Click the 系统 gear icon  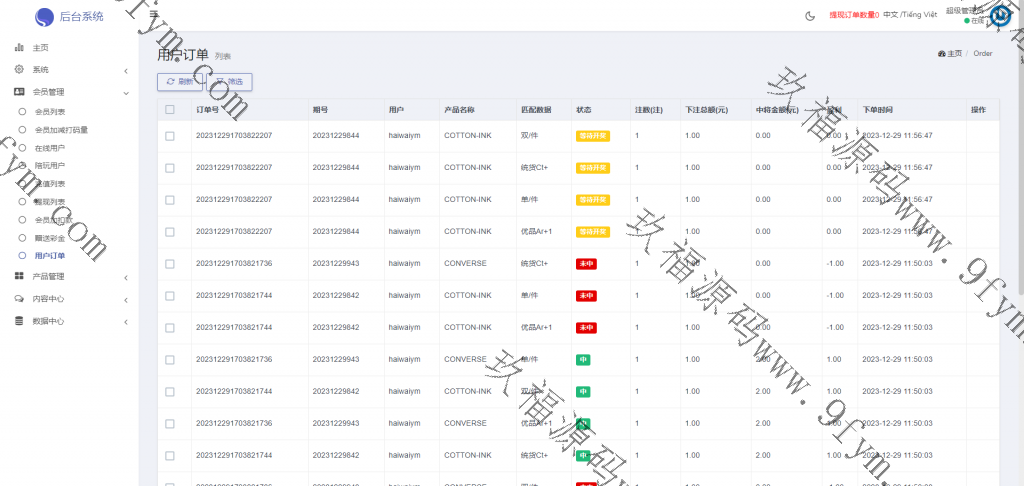[19, 70]
